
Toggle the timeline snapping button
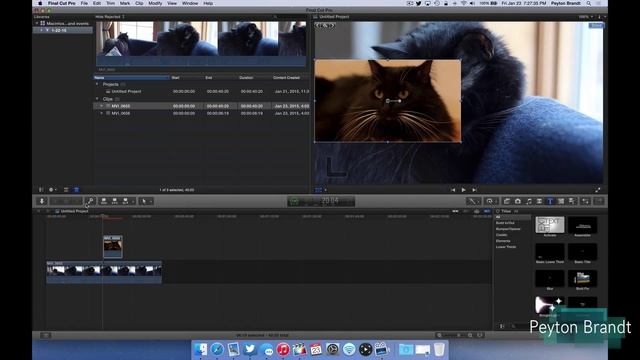pyautogui.click(x=487, y=211)
